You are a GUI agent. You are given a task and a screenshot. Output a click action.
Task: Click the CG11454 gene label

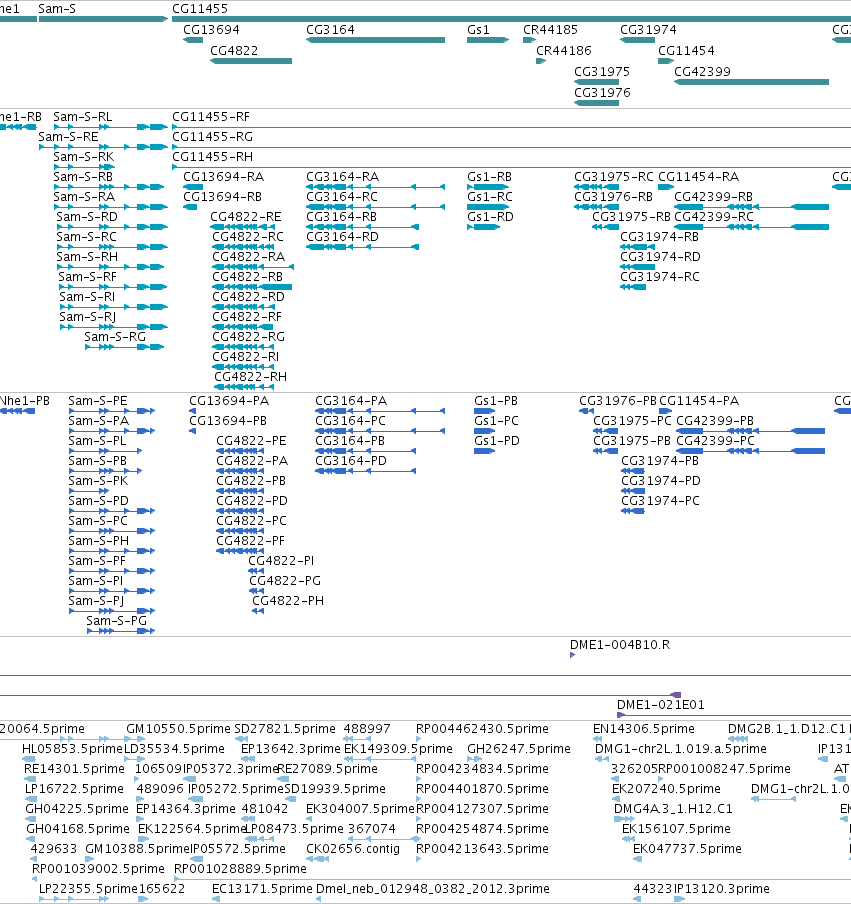(x=686, y=50)
